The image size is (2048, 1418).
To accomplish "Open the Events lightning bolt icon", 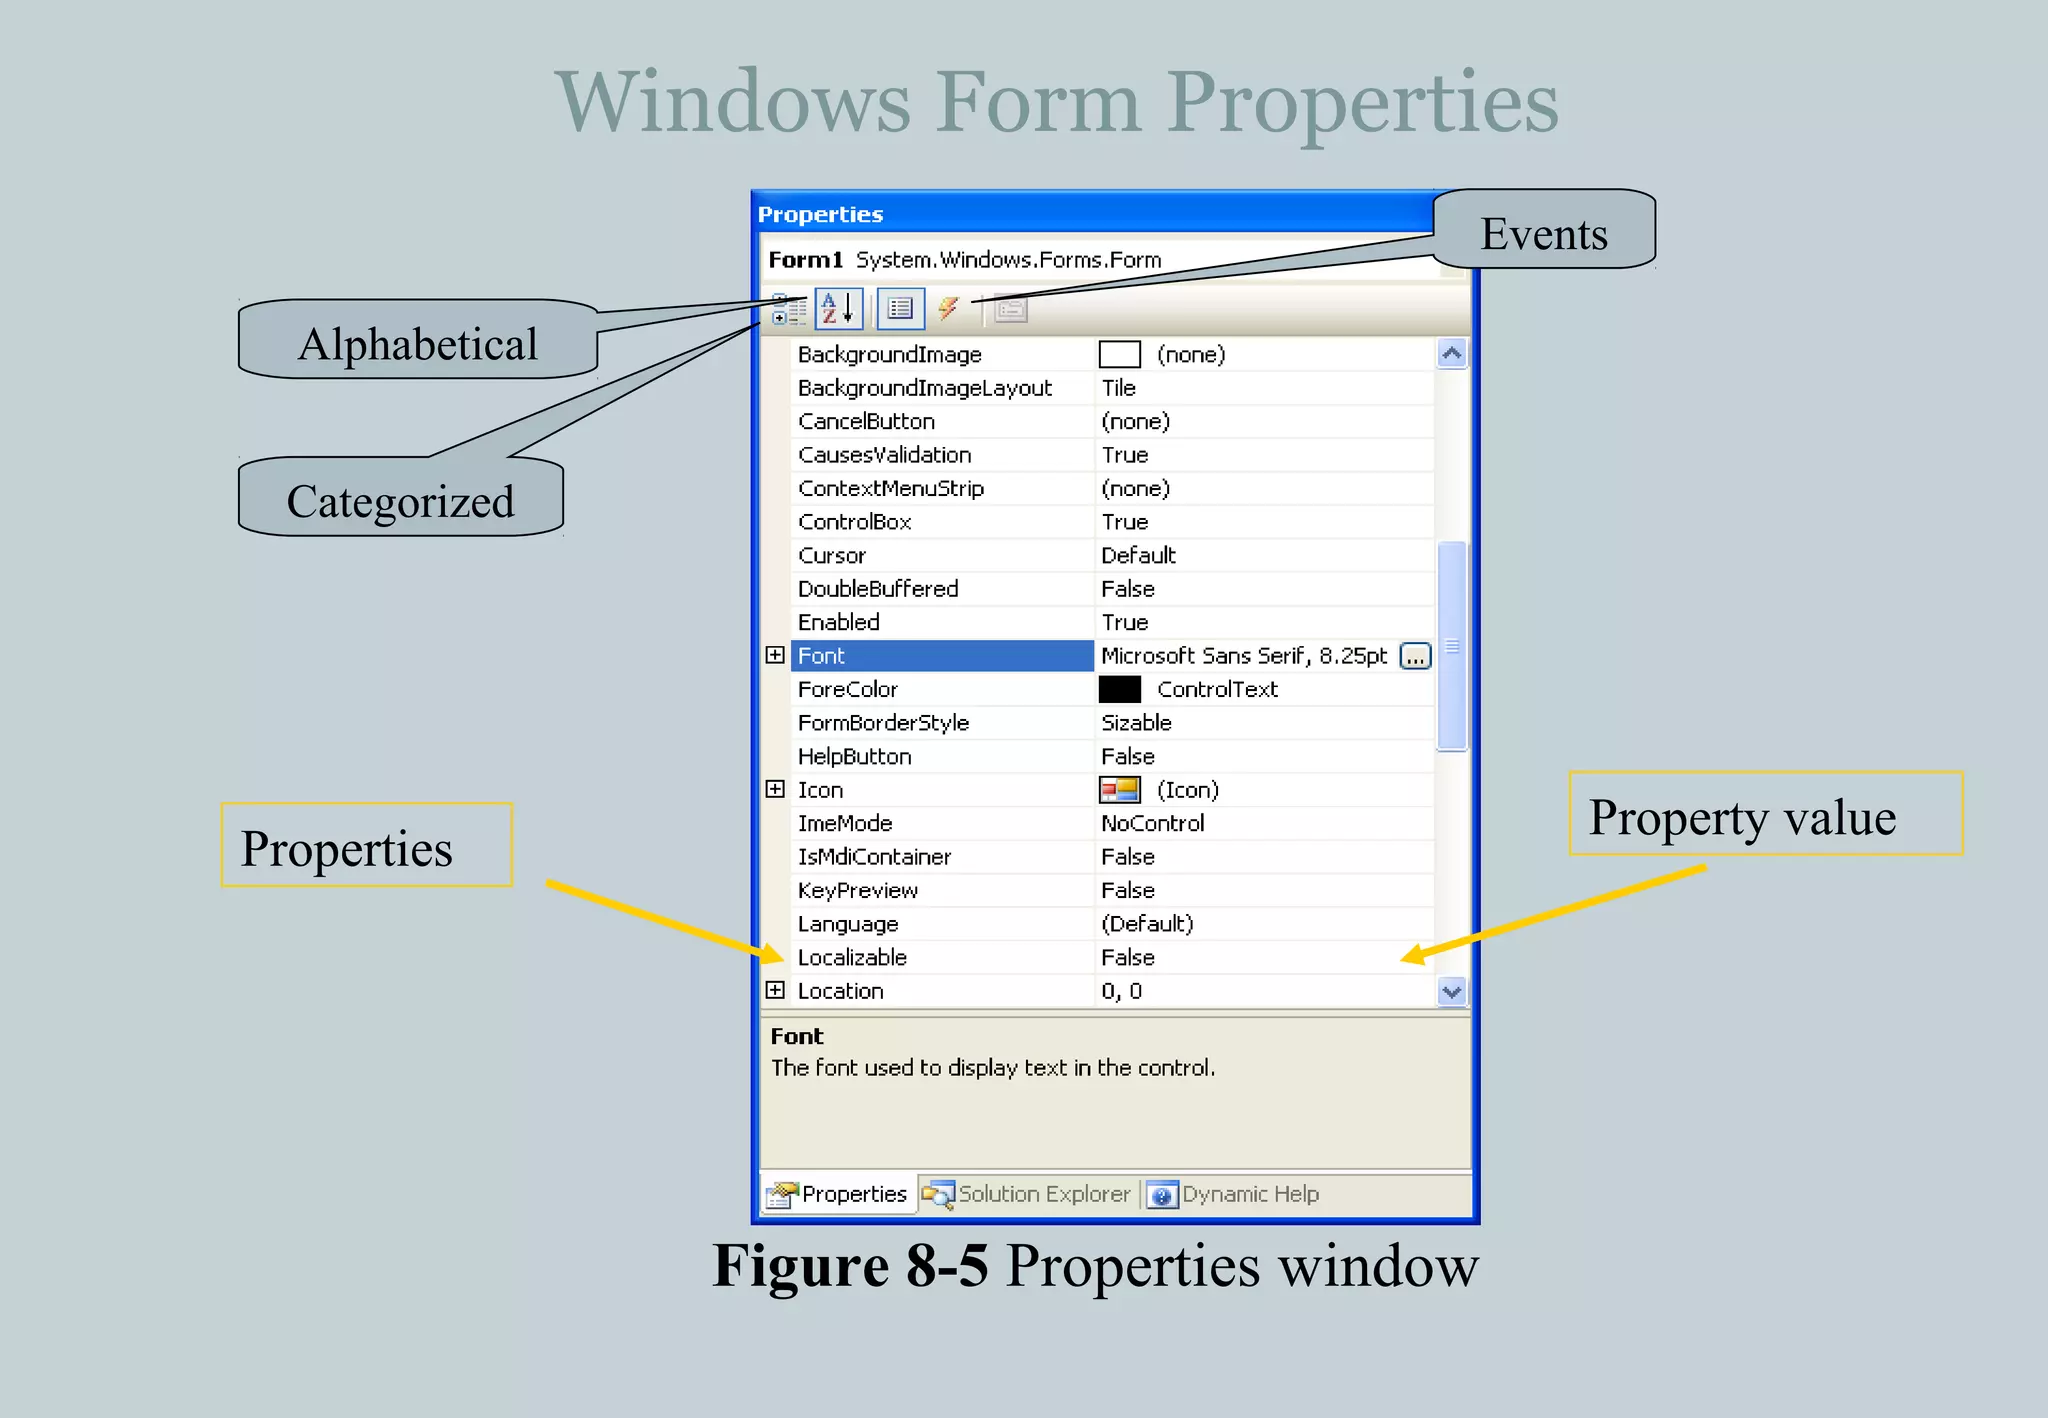I will click(949, 309).
